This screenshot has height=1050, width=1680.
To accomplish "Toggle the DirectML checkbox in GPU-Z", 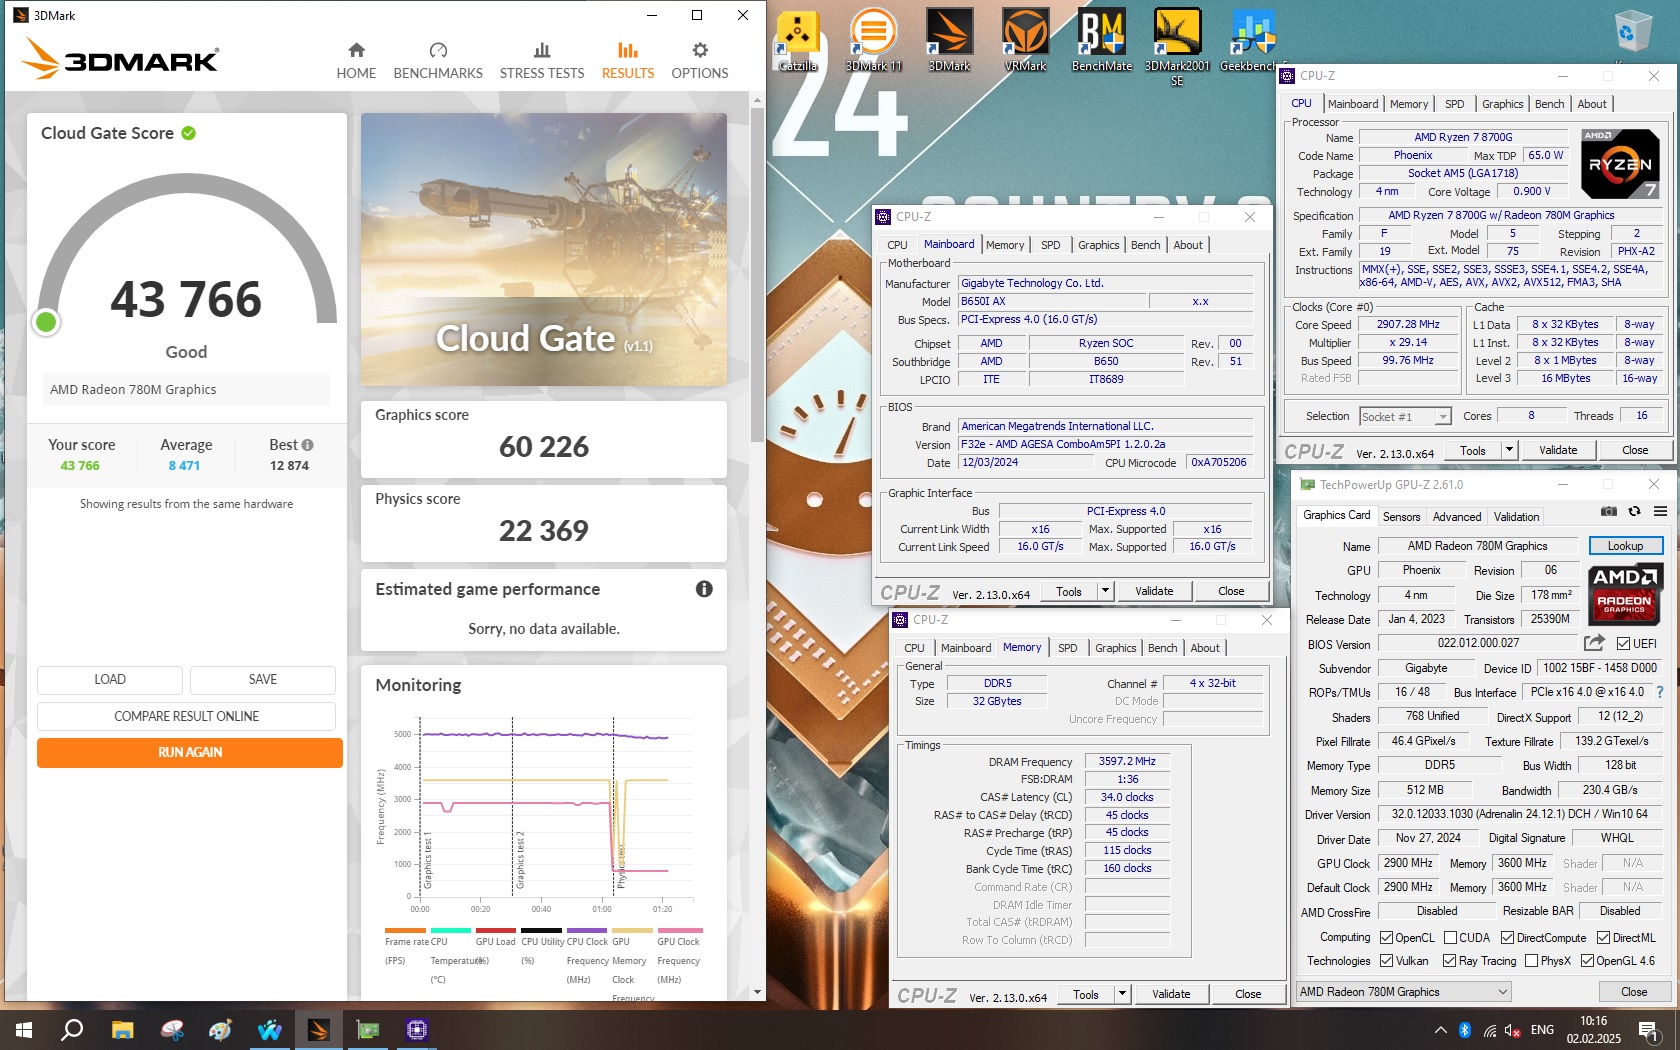I will point(1603,937).
